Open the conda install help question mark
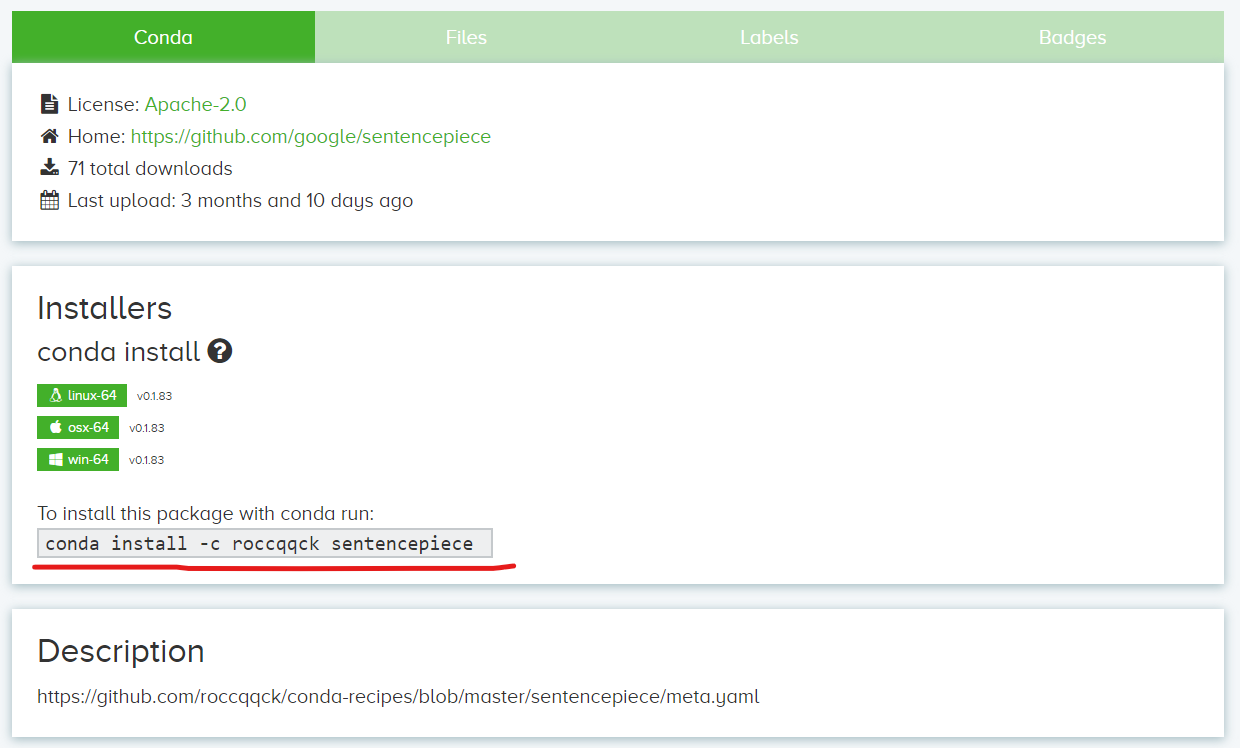 point(219,351)
